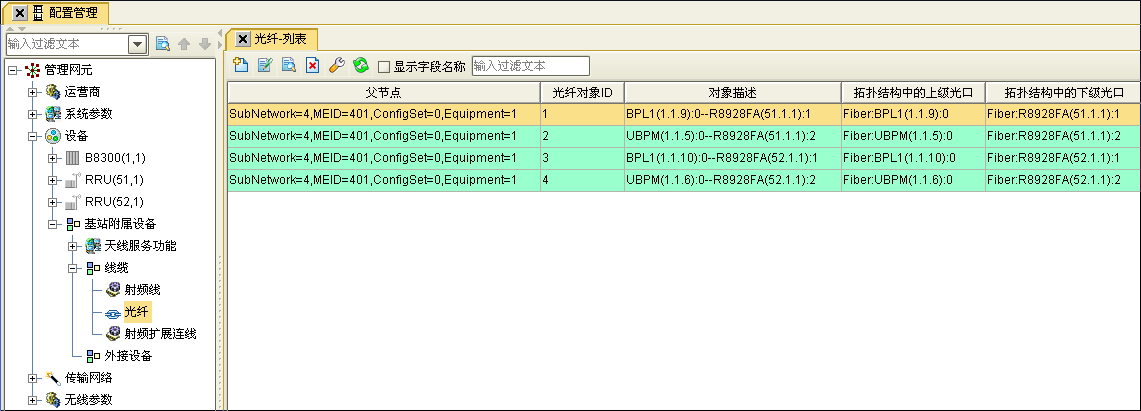Viewport: 1141px width, 411px height.
Task: Click cell BPL1(1.1.10):0--R8928FA(52.1.1):1
Action: tap(733, 158)
